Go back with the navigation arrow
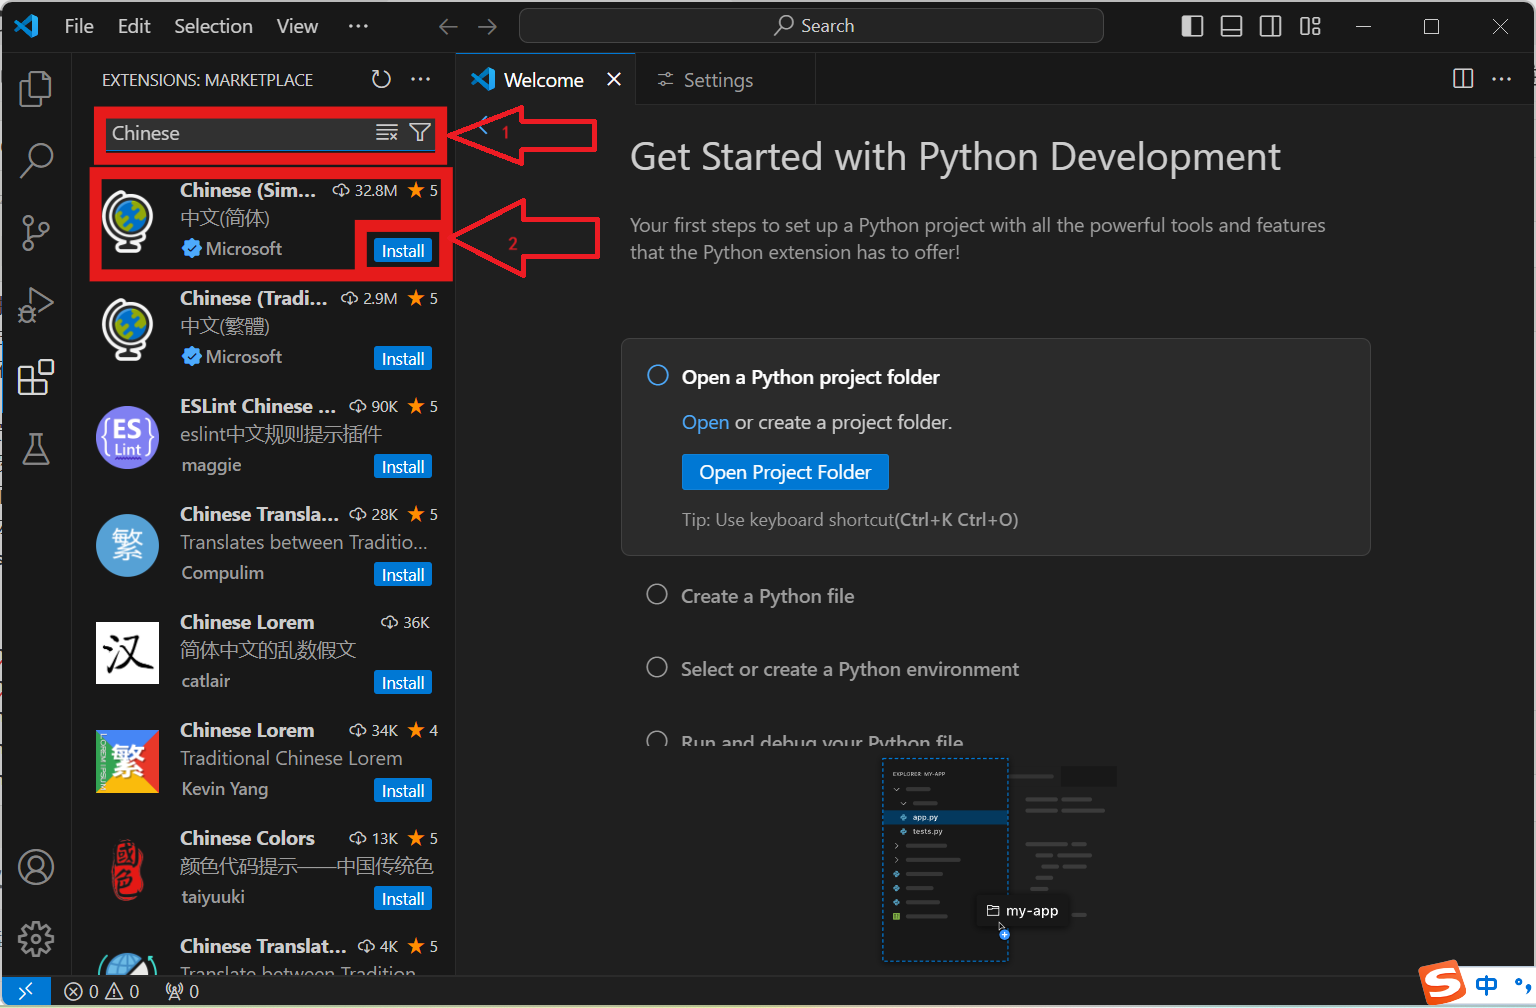This screenshot has height=1008, width=1536. tap(449, 26)
